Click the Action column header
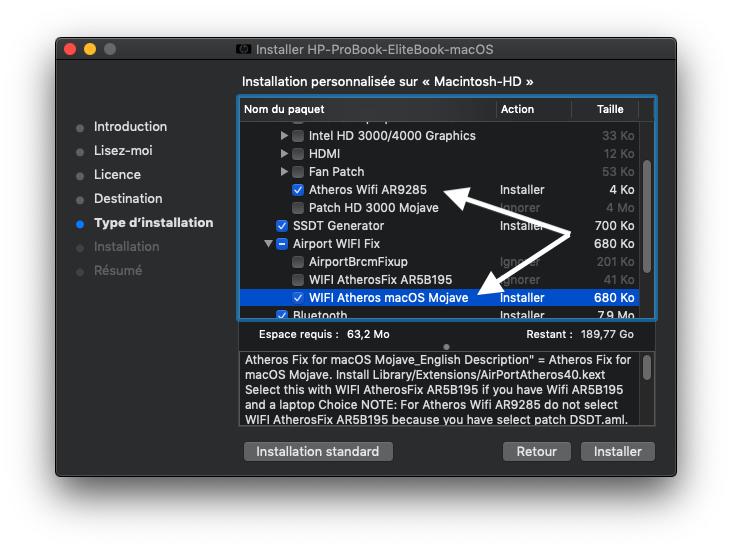Image resolution: width=732 pixels, height=550 pixels. 534,109
